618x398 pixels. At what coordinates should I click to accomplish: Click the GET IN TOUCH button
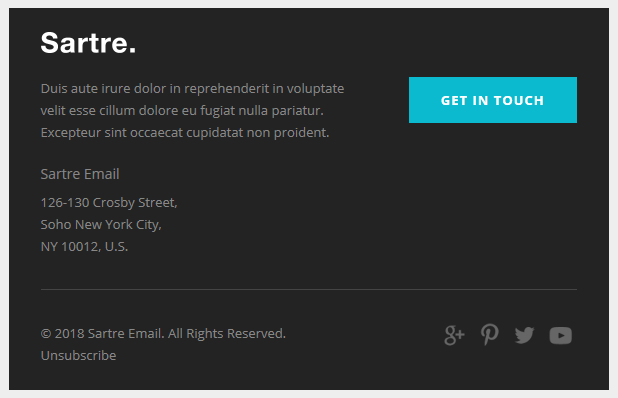[493, 100]
